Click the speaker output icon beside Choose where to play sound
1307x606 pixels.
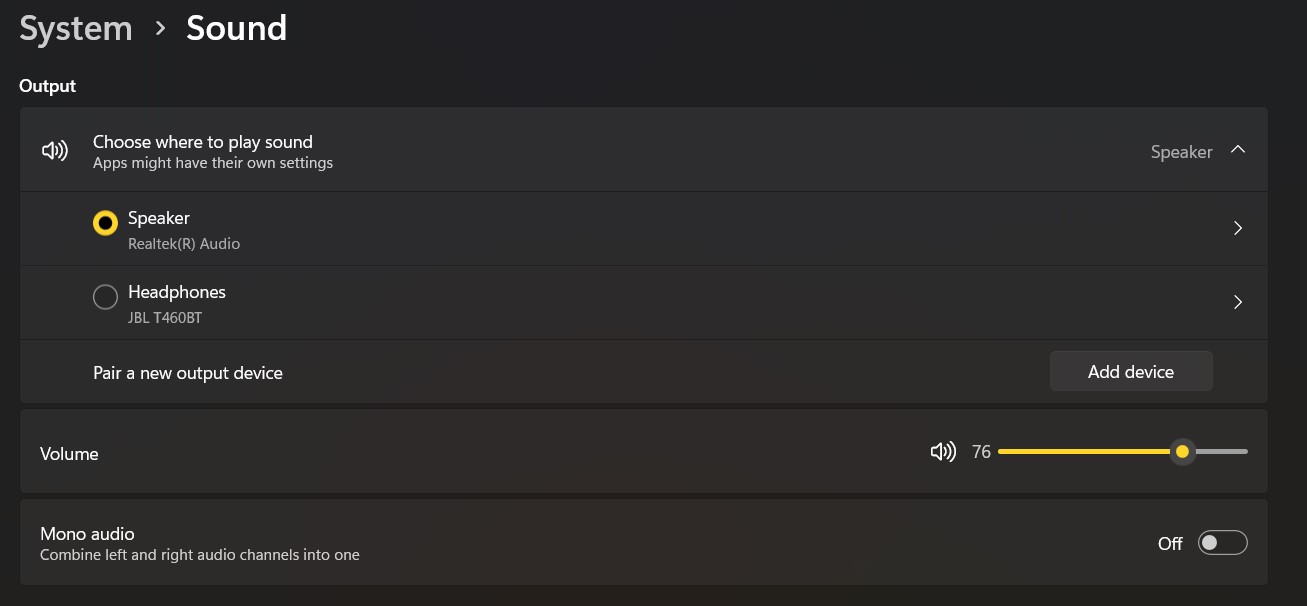pyautogui.click(x=54, y=150)
